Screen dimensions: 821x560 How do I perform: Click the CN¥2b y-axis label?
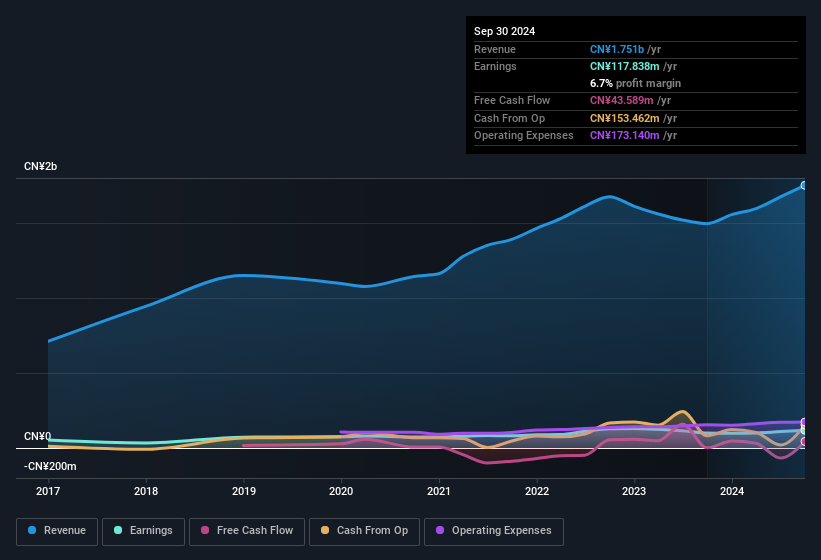(x=40, y=166)
